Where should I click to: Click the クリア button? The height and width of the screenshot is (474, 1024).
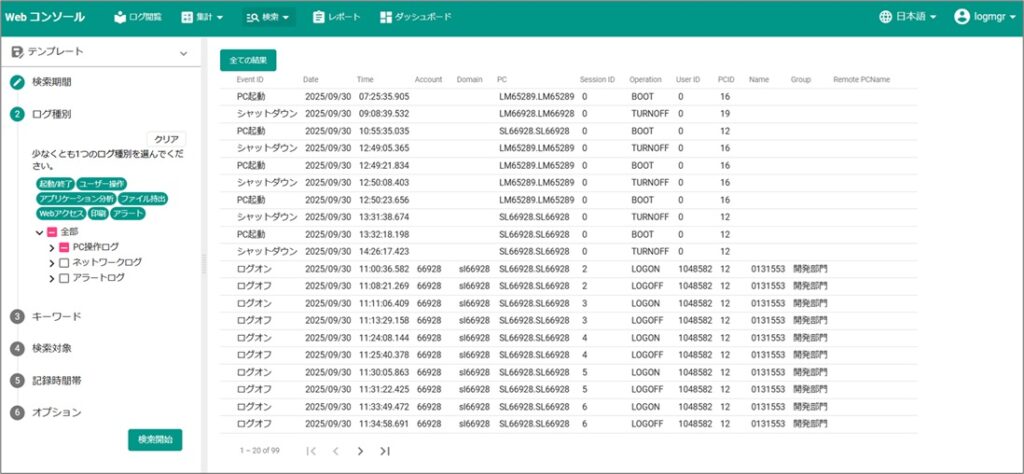coord(166,139)
